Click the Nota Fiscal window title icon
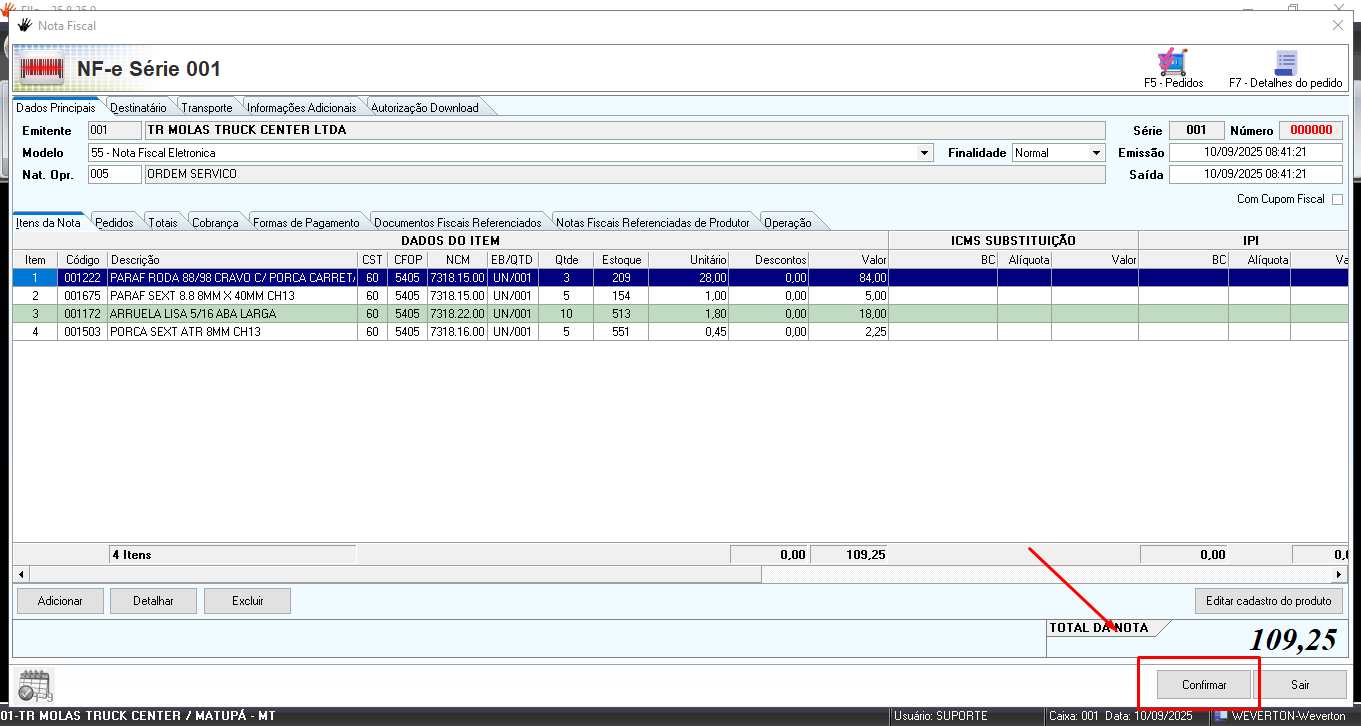The width and height of the screenshot is (1361, 726). [25, 25]
